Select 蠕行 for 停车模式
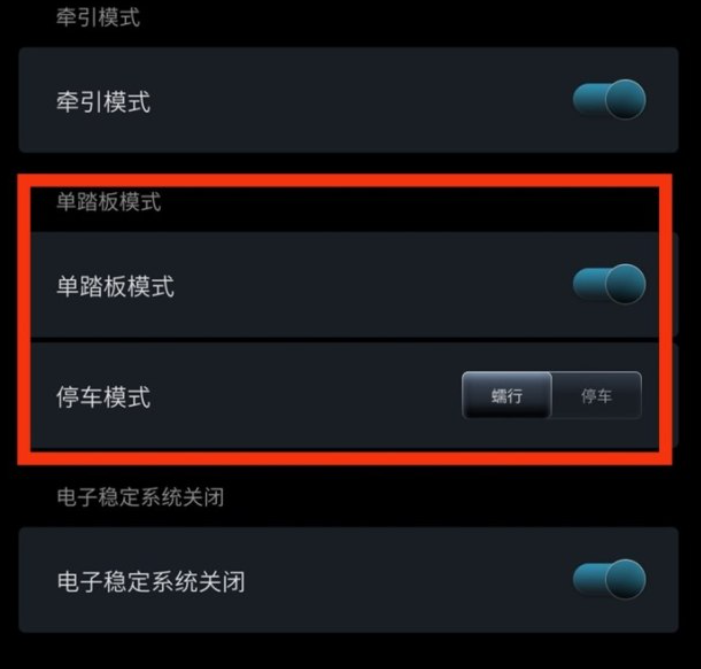Viewport: 701px width, 669px height. pyautogui.click(x=507, y=395)
